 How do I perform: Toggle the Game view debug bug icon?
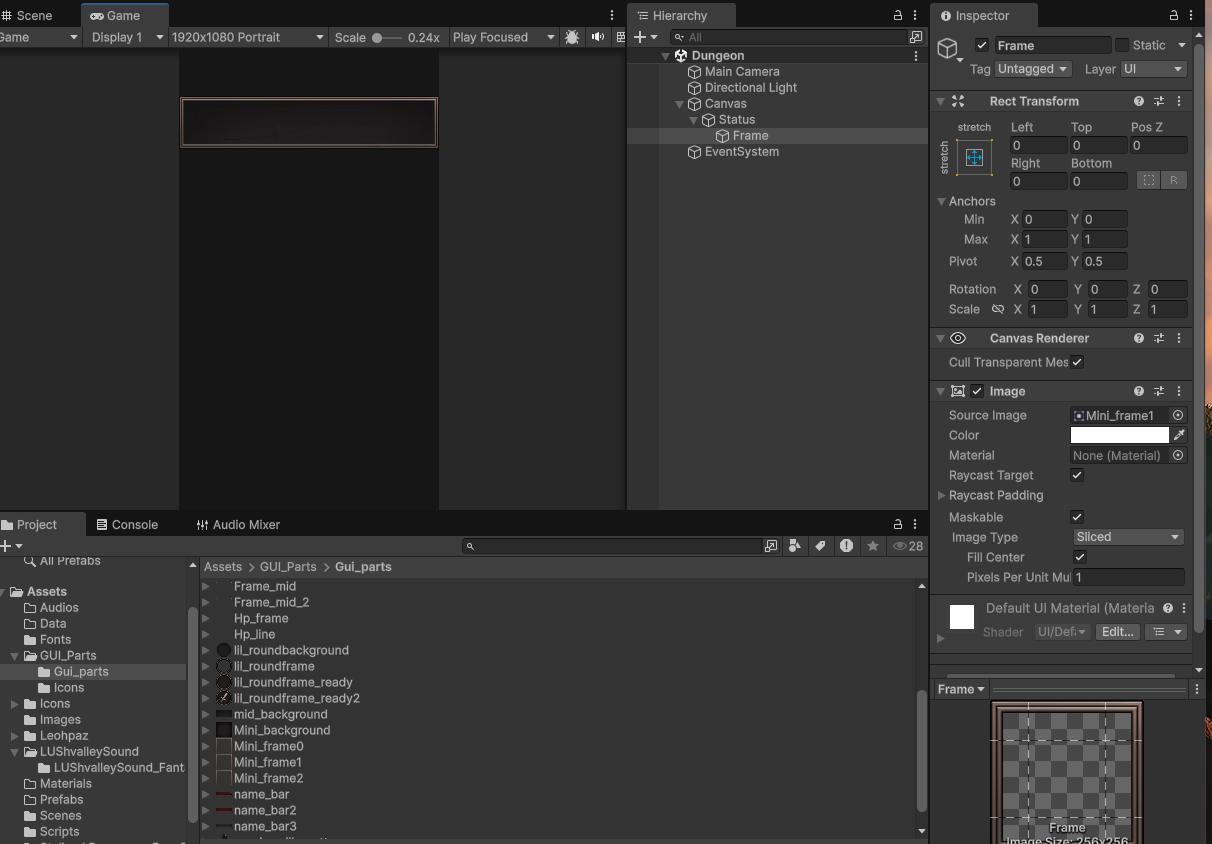(572, 37)
